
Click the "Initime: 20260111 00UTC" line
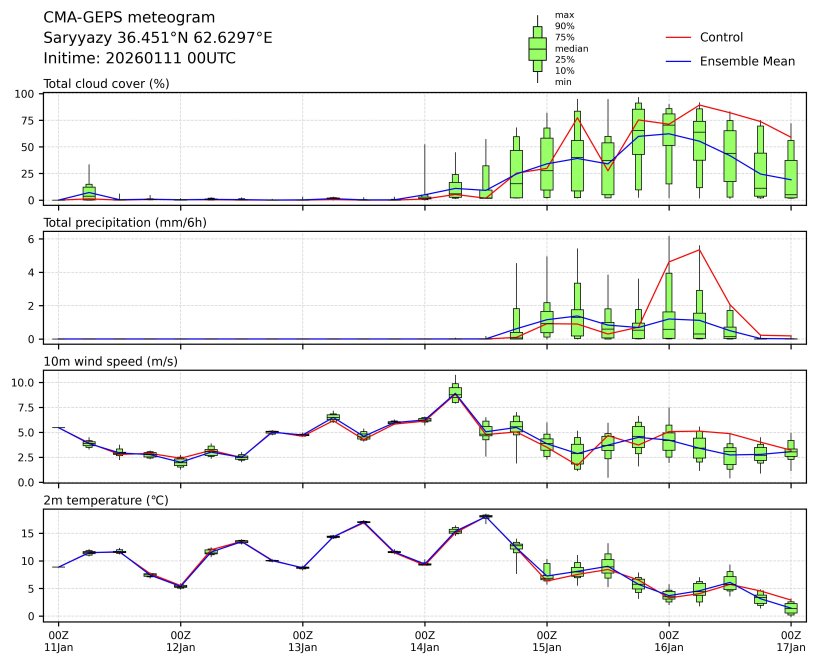pyautogui.click(x=139, y=58)
